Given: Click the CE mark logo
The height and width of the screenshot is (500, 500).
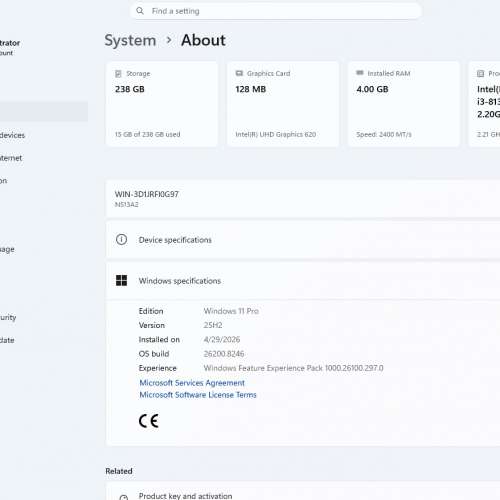Looking at the screenshot, I should tap(149, 421).
